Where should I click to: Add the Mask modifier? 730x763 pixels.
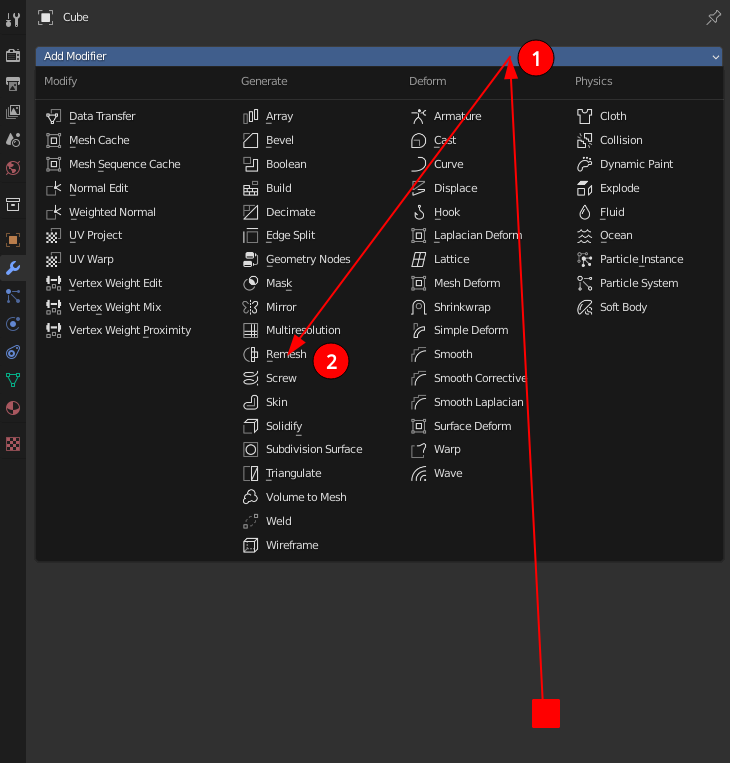click(267, 283)
